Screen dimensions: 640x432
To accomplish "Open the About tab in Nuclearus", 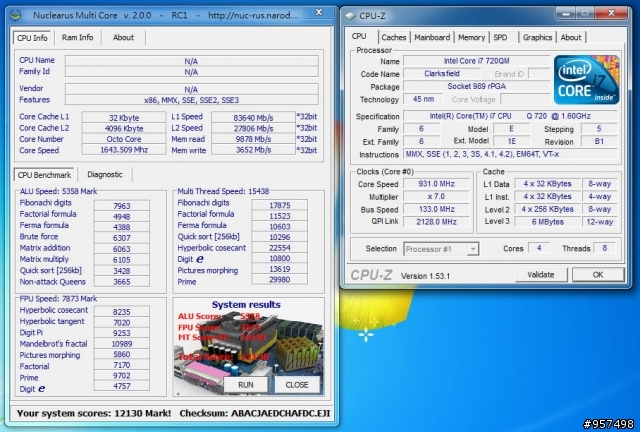I will pos(123,38).
